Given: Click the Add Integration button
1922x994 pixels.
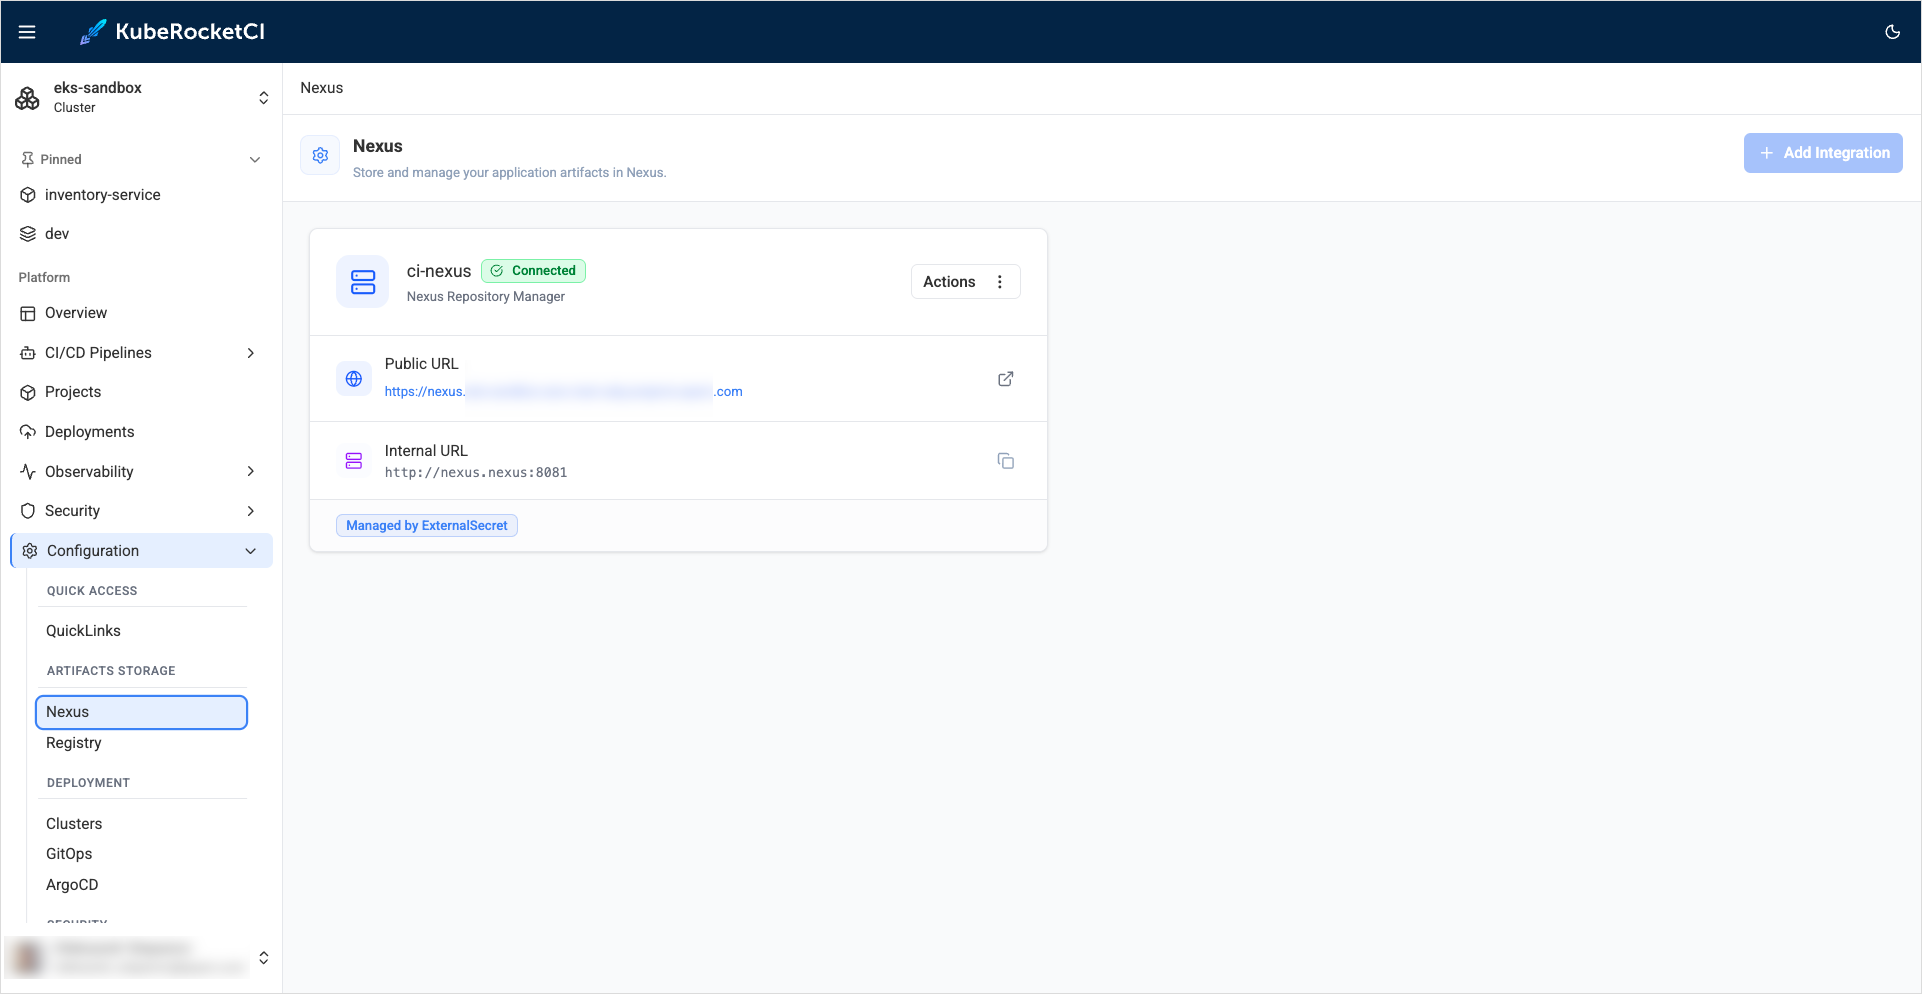Looking at the screenshot, I should tap(1822, 153).
